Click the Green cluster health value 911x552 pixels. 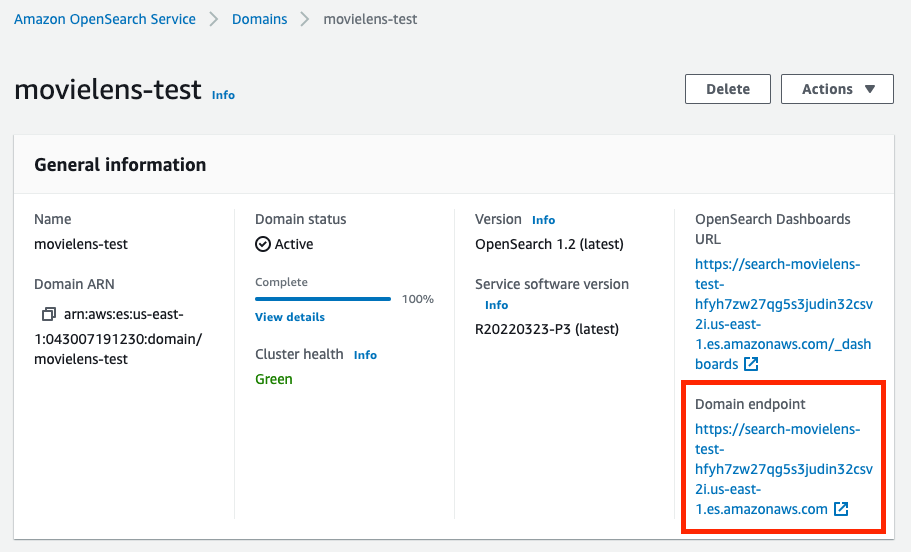tap(274, 379)
